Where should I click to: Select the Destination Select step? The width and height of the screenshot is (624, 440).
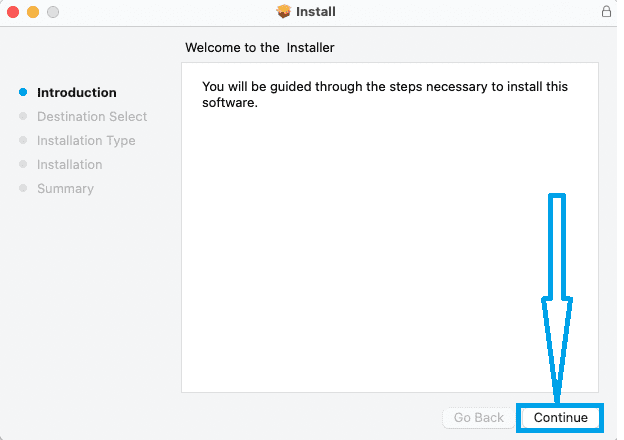click(91, 117)
